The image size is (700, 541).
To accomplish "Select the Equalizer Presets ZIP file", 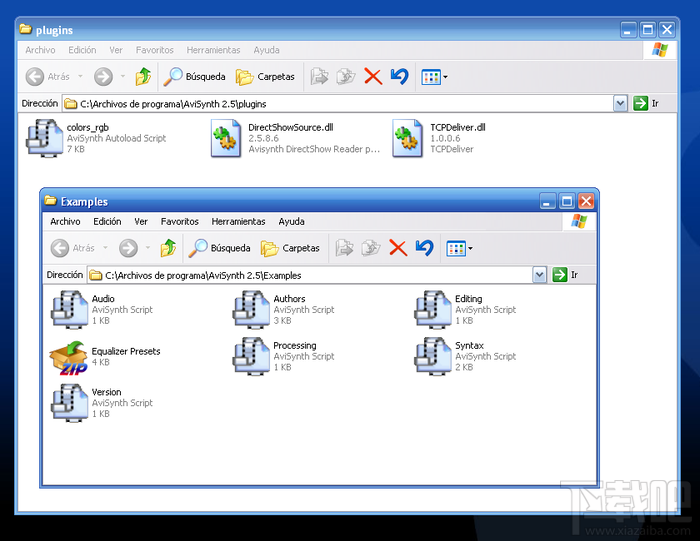I will point(105,357).
